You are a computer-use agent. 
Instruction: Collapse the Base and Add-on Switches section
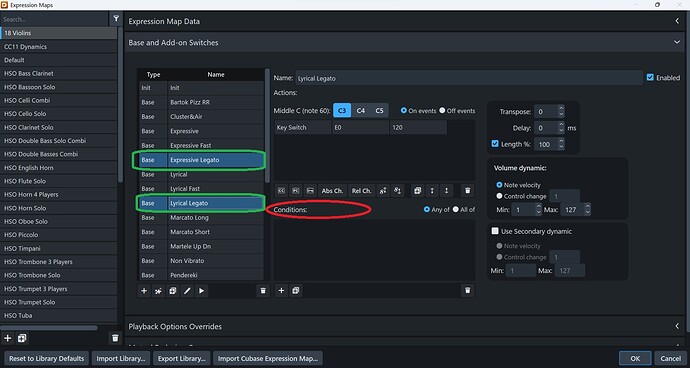(677, 42)
